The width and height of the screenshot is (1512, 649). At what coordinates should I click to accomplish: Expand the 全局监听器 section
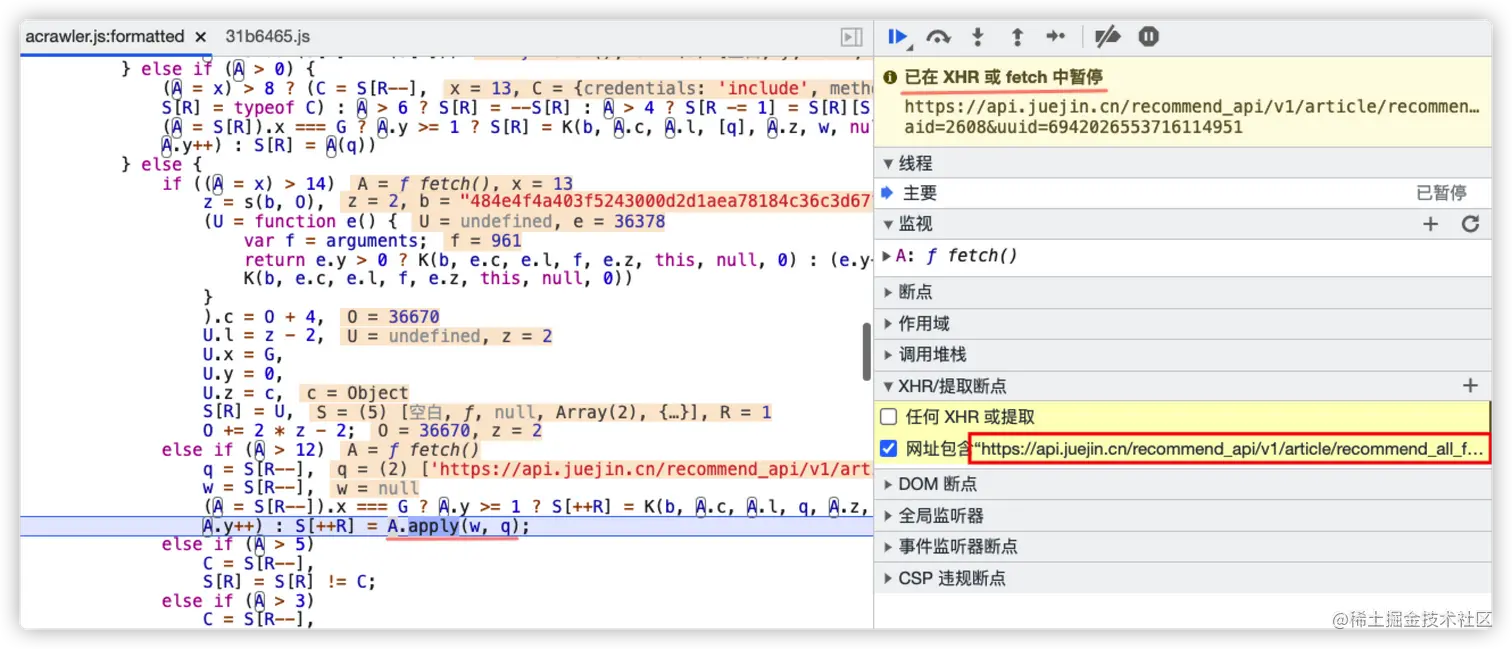point(1183,515)
